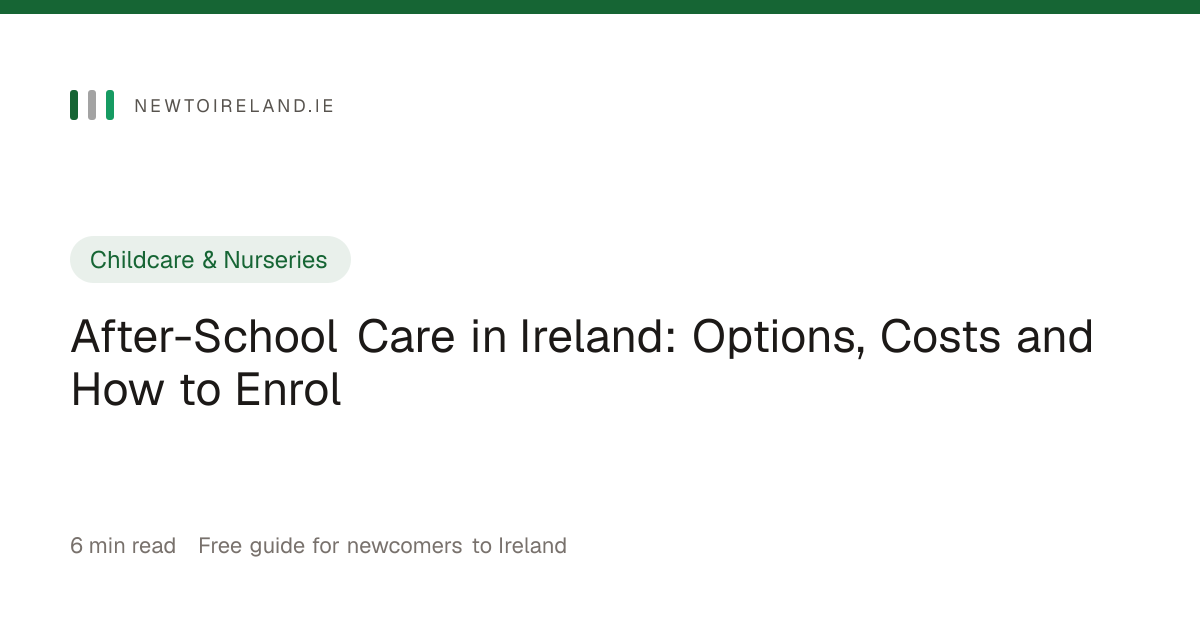Viewport: 1200px width, 630px height.
Task: Click the word newcomers in the footer text
Action: (x=404, y=546)
